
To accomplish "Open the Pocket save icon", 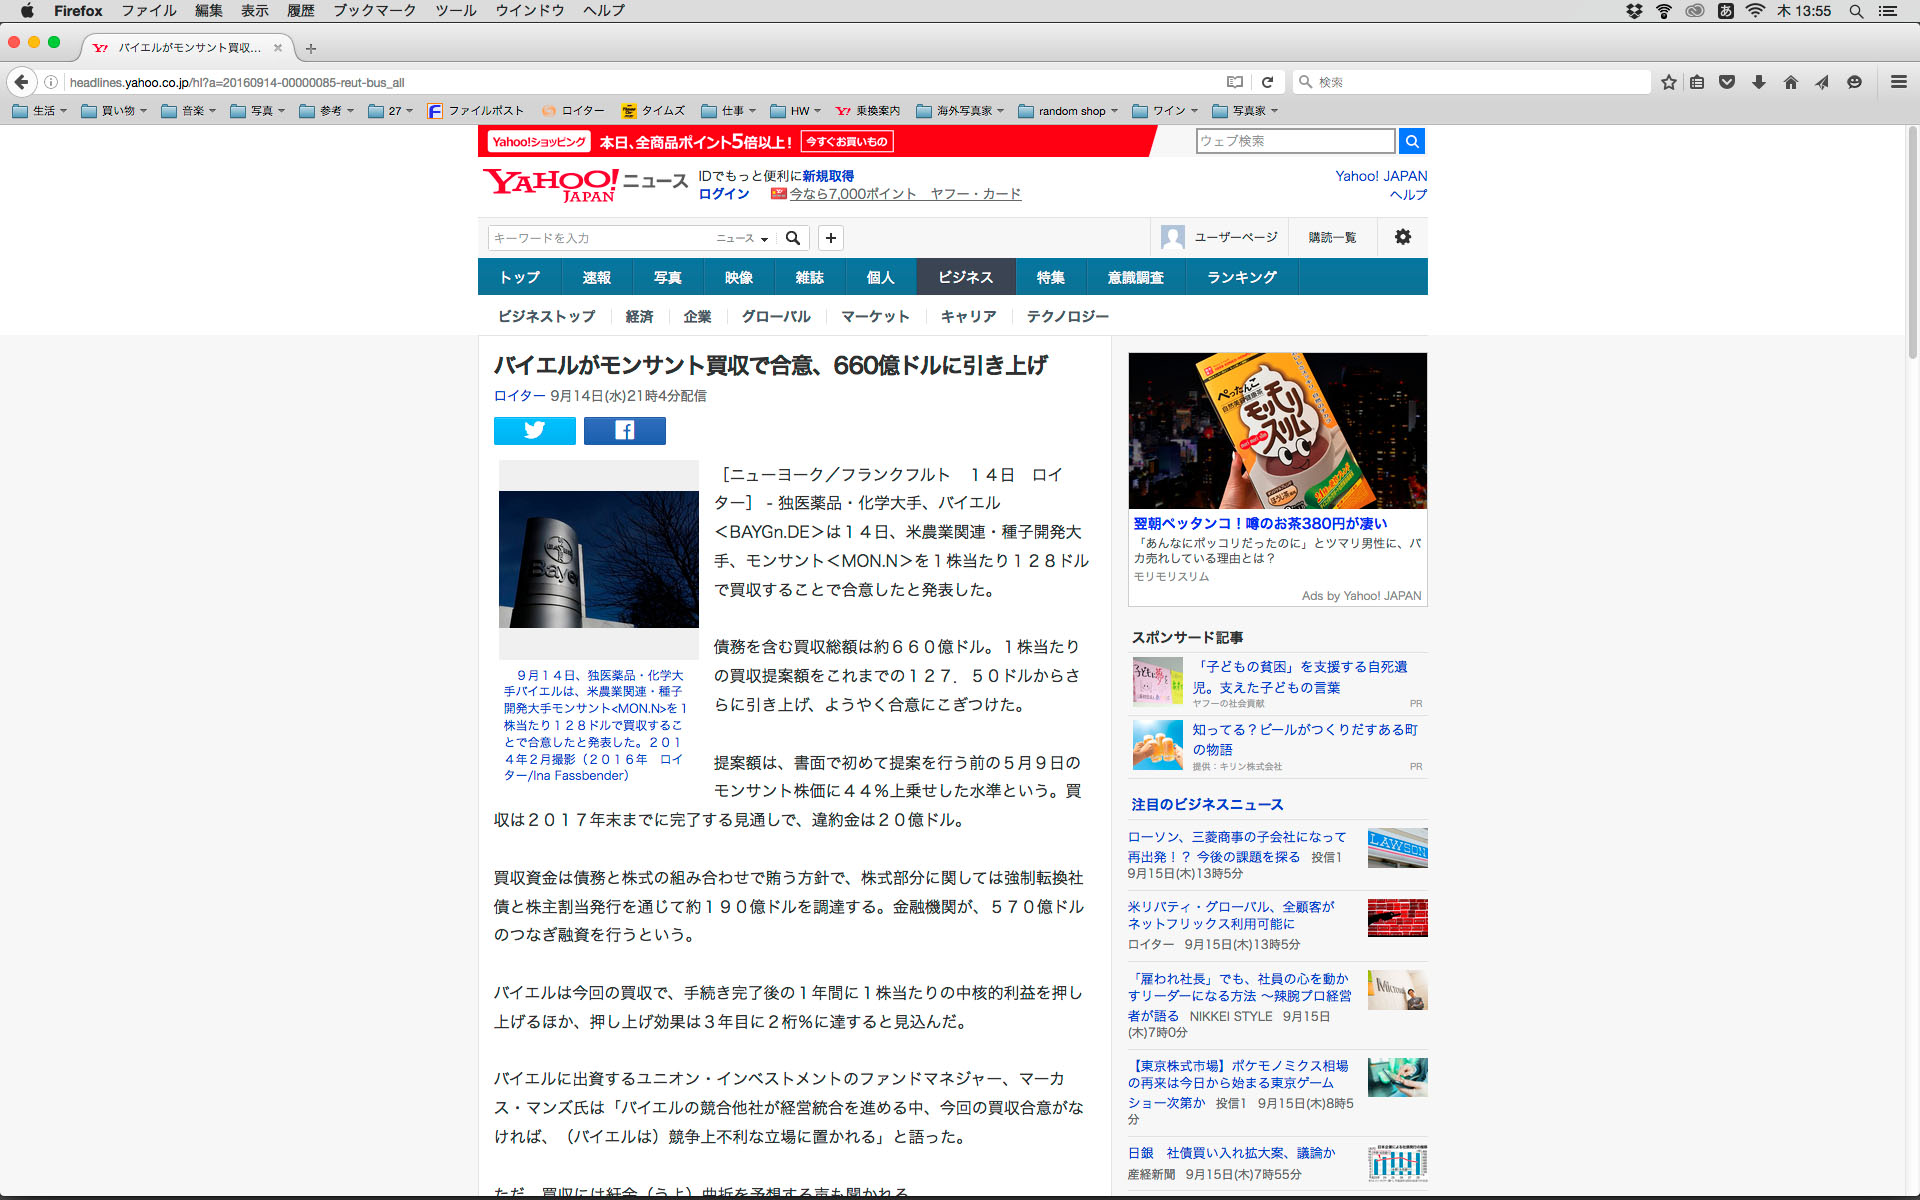I will [x=1727, y=82].
